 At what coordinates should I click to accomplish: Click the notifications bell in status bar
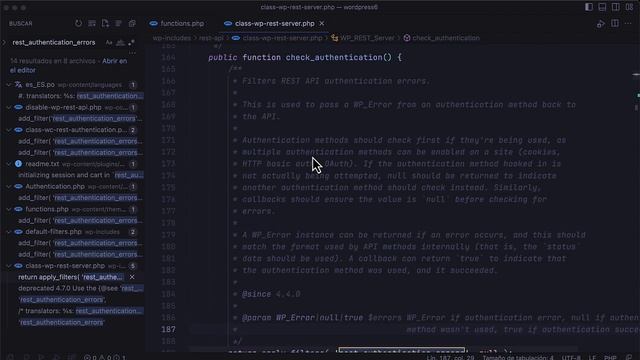pos(629,357)
